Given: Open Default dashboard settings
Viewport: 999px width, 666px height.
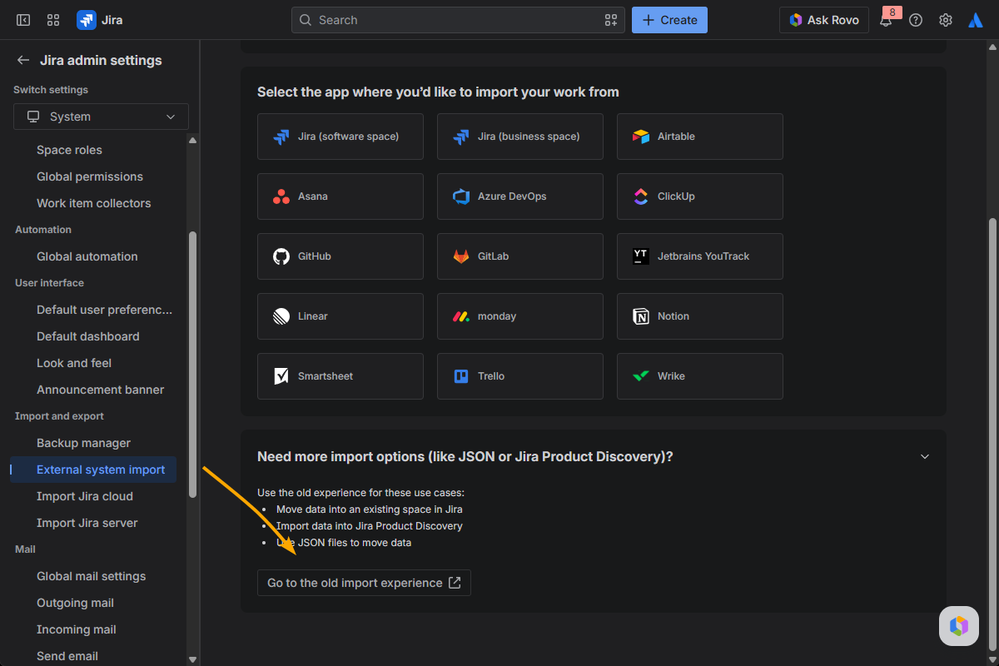Looking at the screenshot, I should 87,337.
